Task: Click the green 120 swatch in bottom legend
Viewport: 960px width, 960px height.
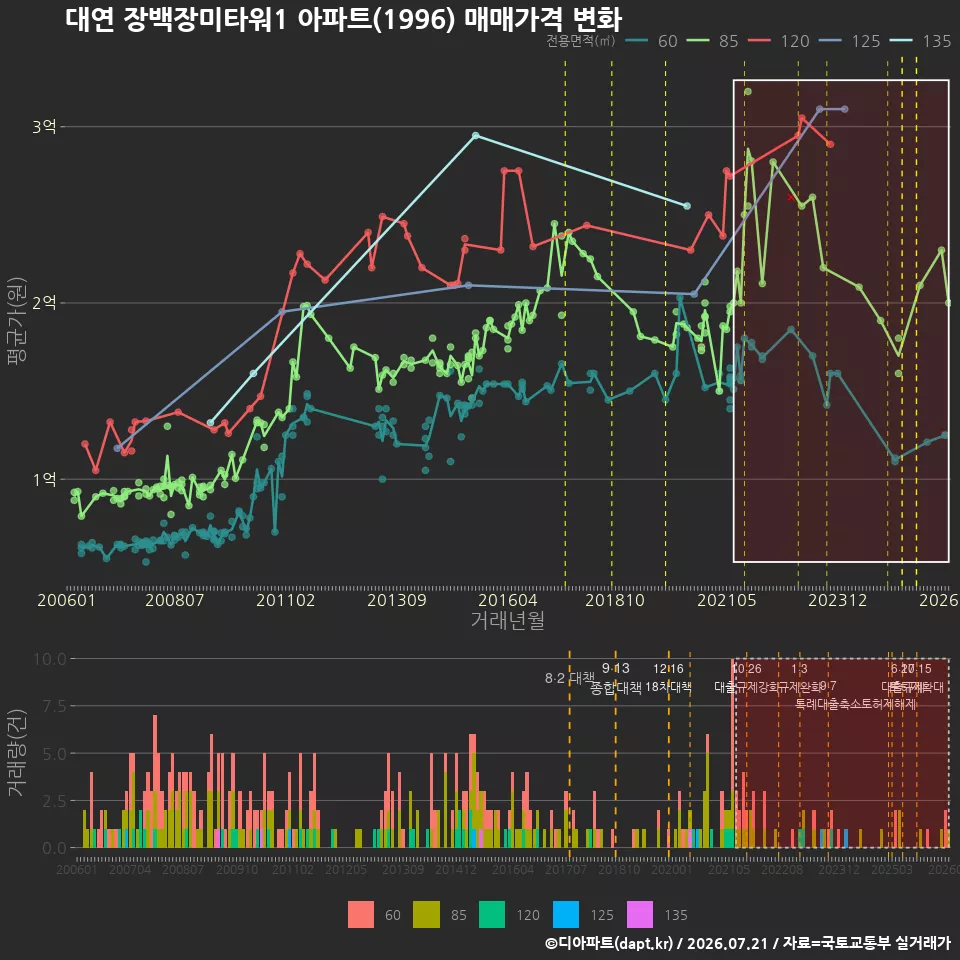Action: pyautogui.click(x=492, y=915)
